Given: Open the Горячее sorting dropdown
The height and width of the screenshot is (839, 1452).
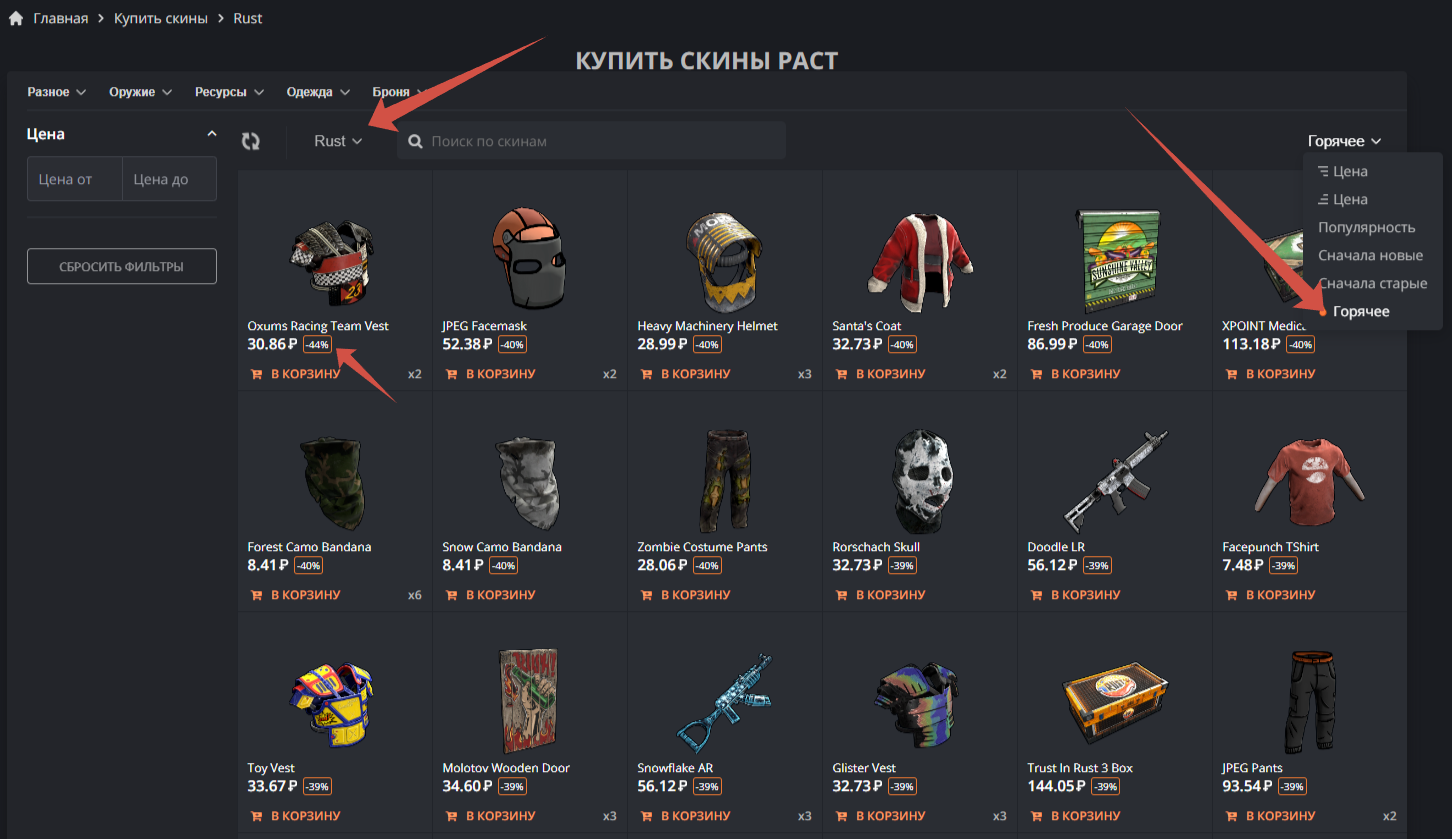Looking at the screenshot, I should [1345, 141].
